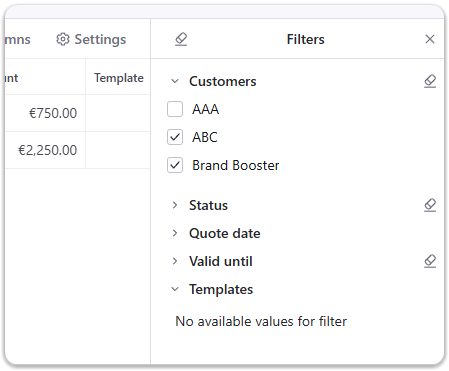Click the Customers section title

(x=223, y=82)
